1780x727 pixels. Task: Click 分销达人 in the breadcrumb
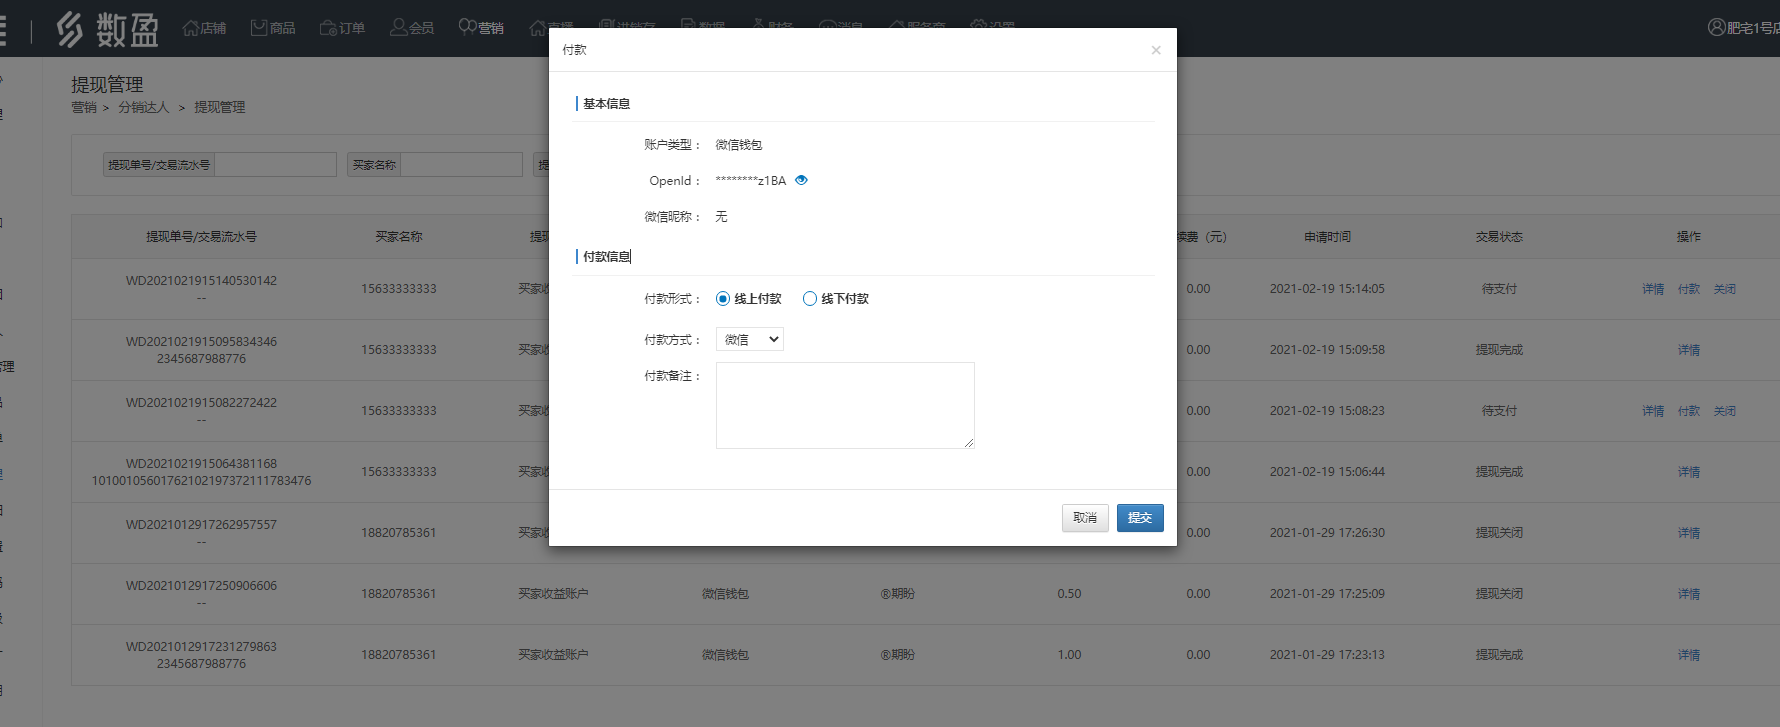(x=144, y=107)
